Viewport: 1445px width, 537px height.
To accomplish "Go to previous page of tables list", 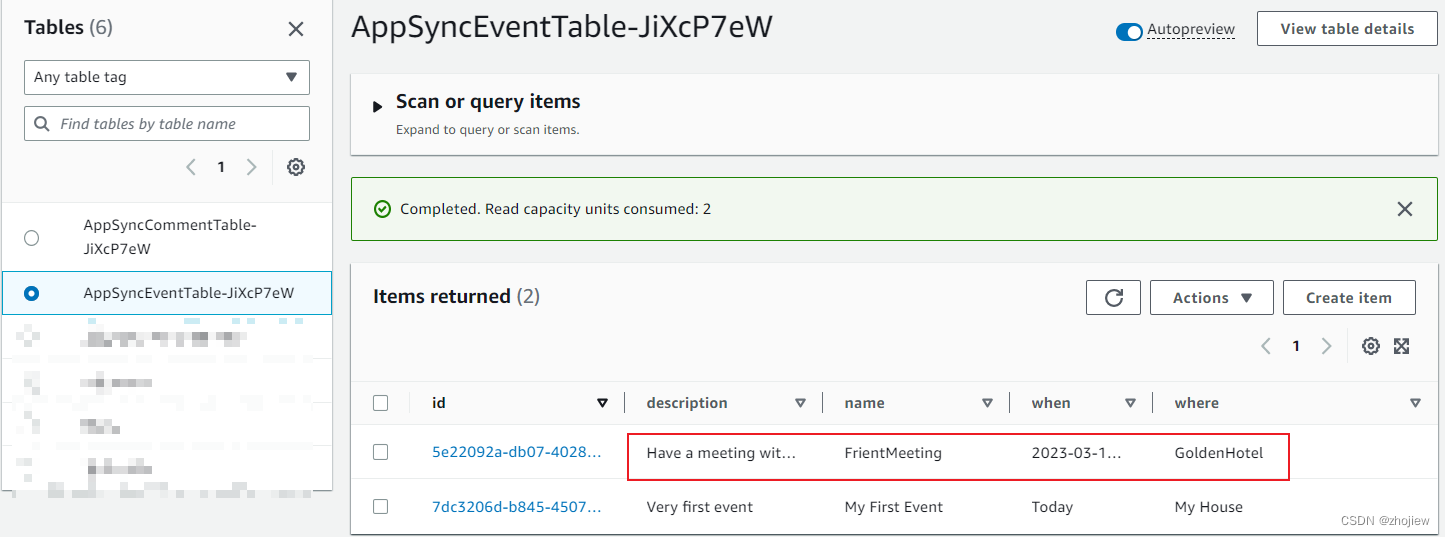I will click(x=191, y=167).
